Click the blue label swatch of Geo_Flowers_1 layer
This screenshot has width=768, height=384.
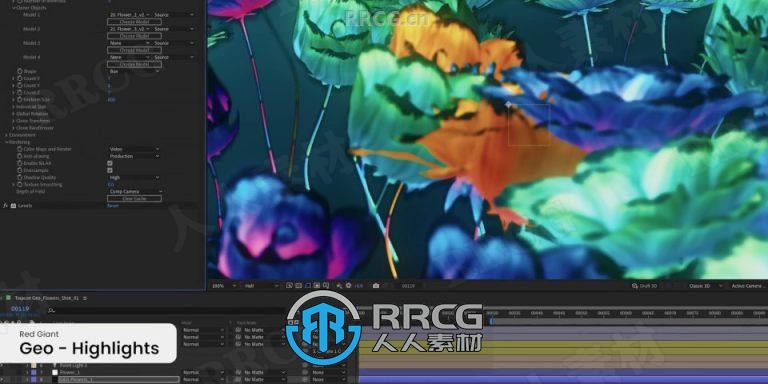(x=33, y=380)
